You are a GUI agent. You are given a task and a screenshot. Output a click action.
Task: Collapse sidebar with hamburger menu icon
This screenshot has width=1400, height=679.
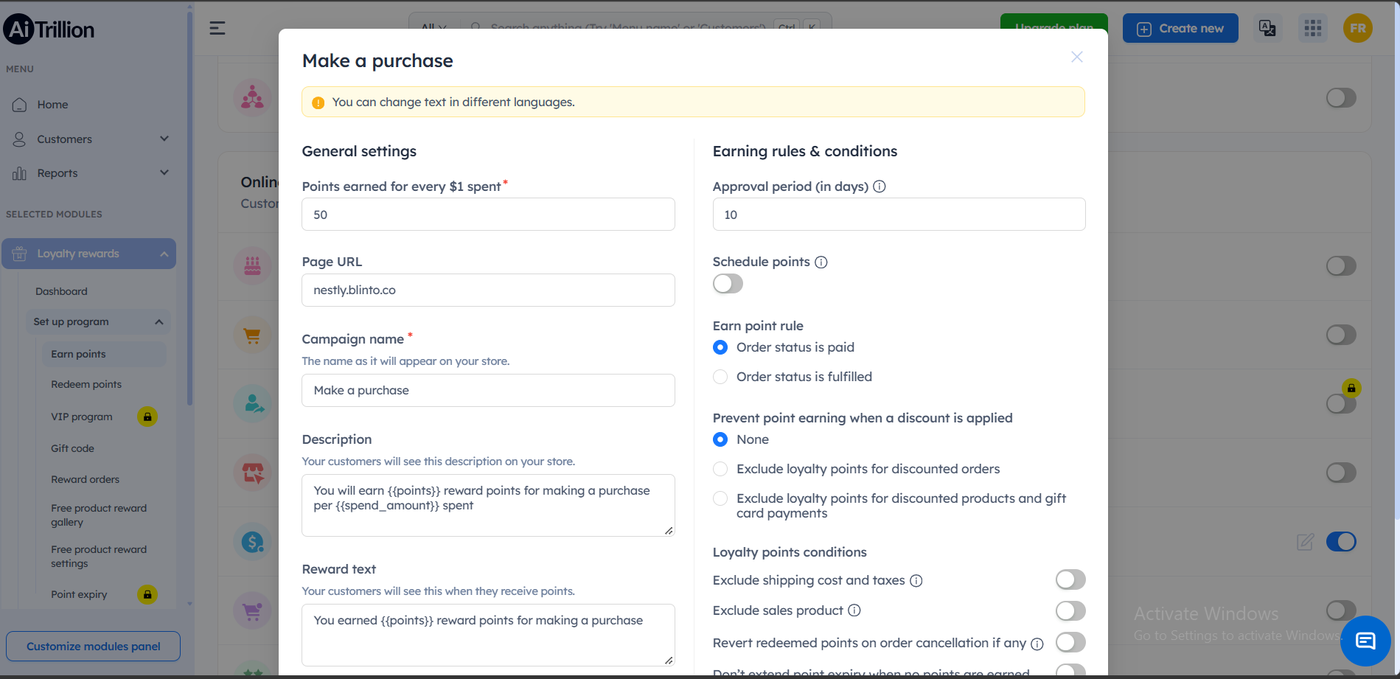pos(217,28)
